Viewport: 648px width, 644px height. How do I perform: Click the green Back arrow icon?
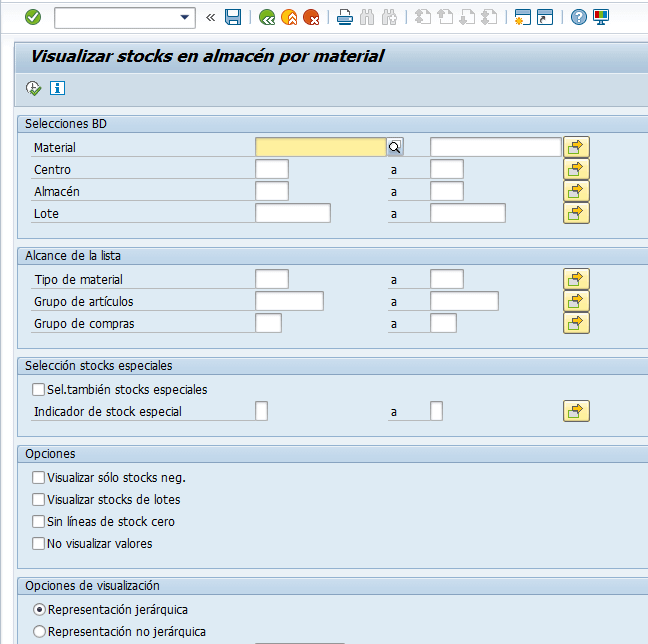[266, 17]
